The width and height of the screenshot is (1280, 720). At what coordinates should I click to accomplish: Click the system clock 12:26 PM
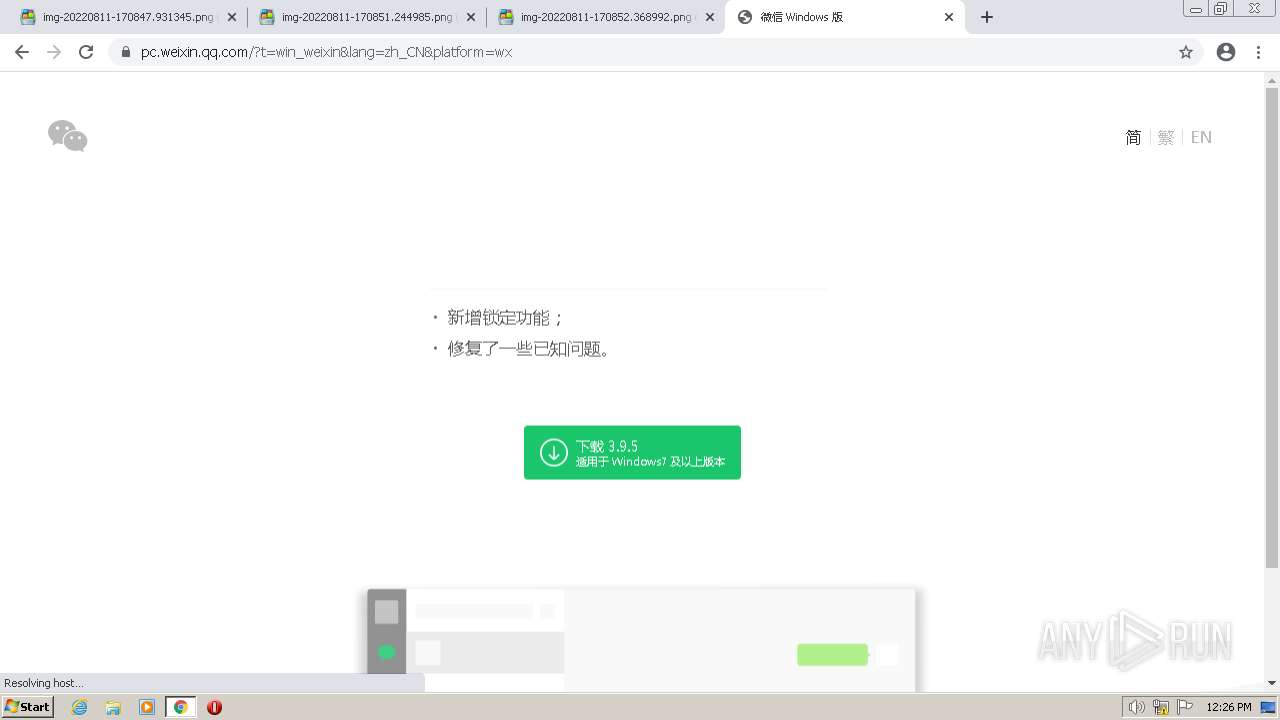[1229, 707]
